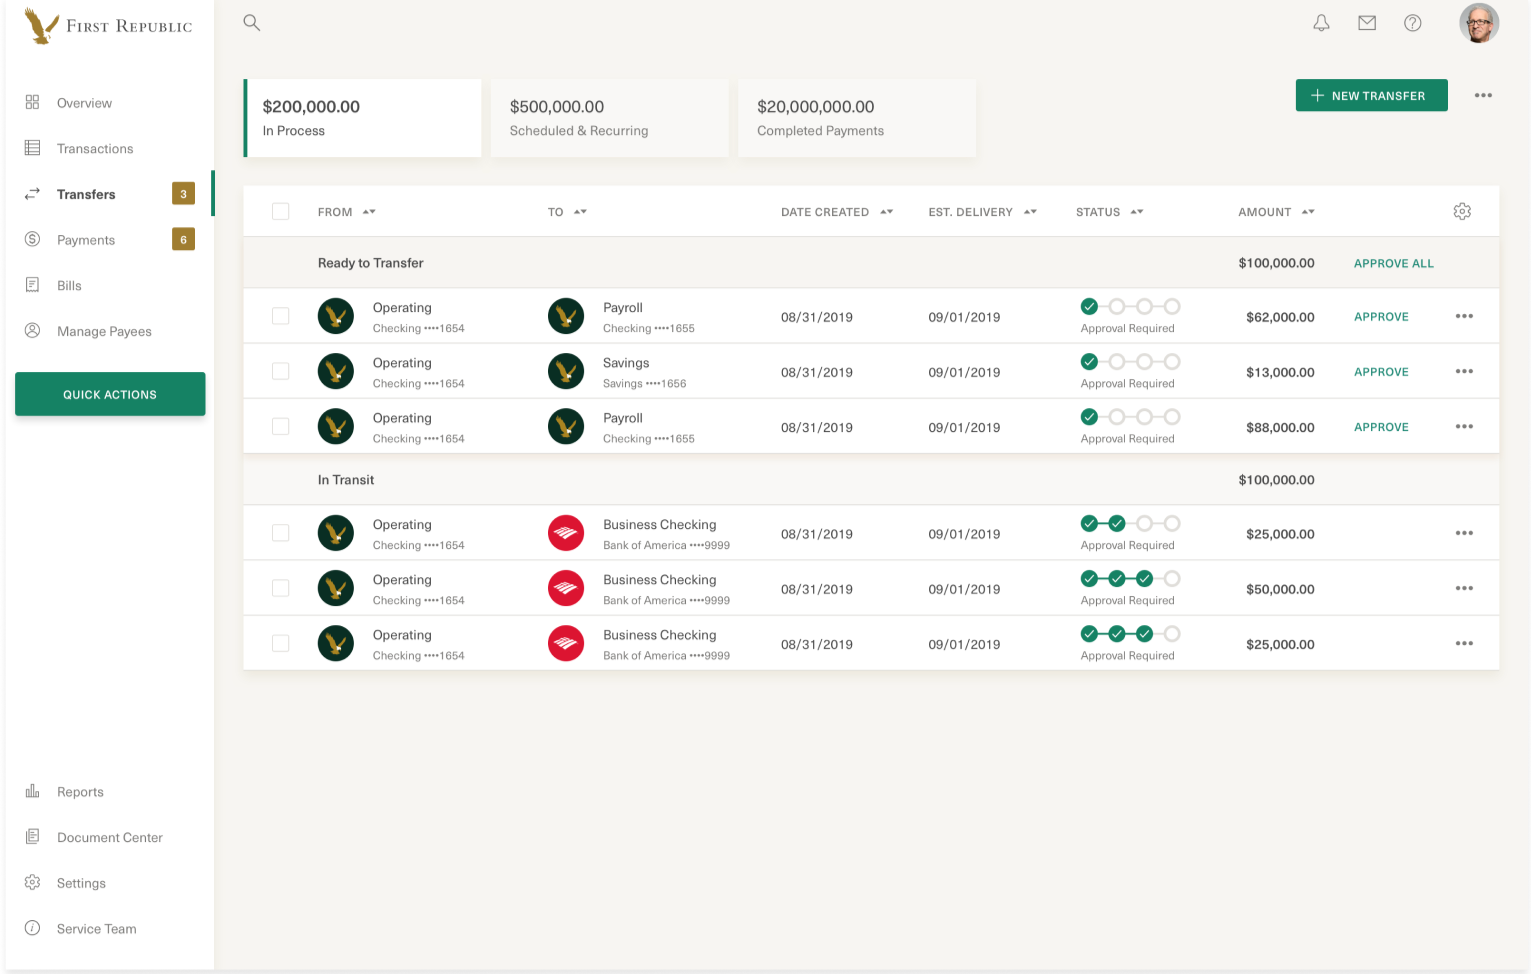Open the user profile avatar
1531x974 pixels.
(x=1479, y=23)
